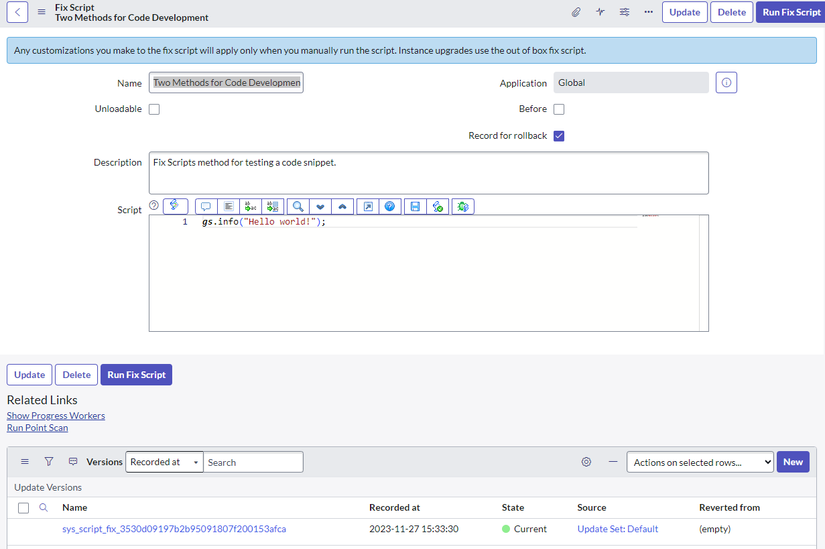Sort by State column header
The width and height of the screenshot is (825, 549).
[x=513, y=508]
